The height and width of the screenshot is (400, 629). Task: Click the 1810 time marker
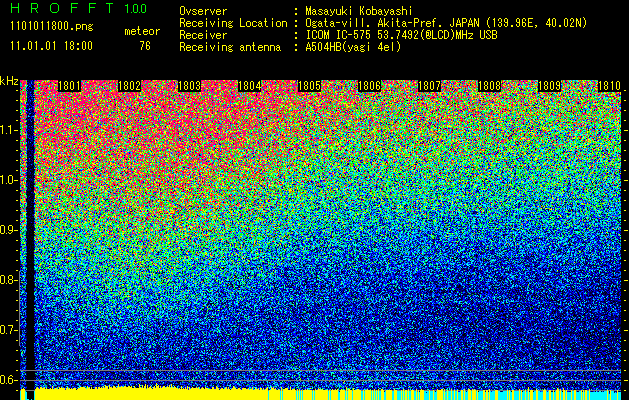coord(609,86)
